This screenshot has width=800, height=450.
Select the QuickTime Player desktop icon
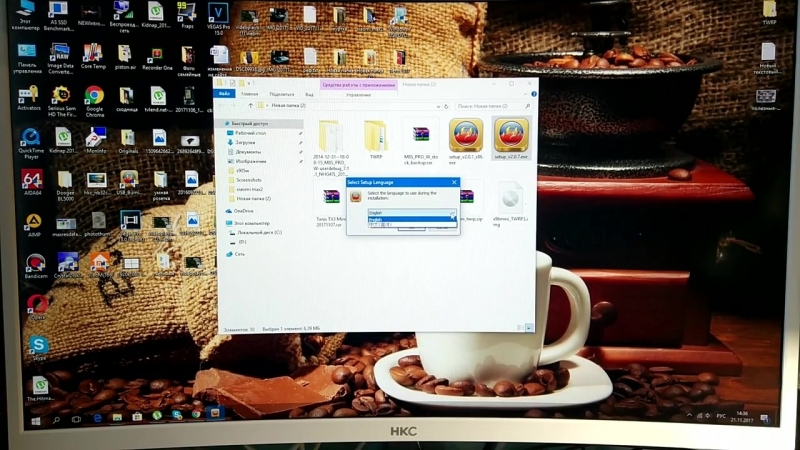pos(31,139)
